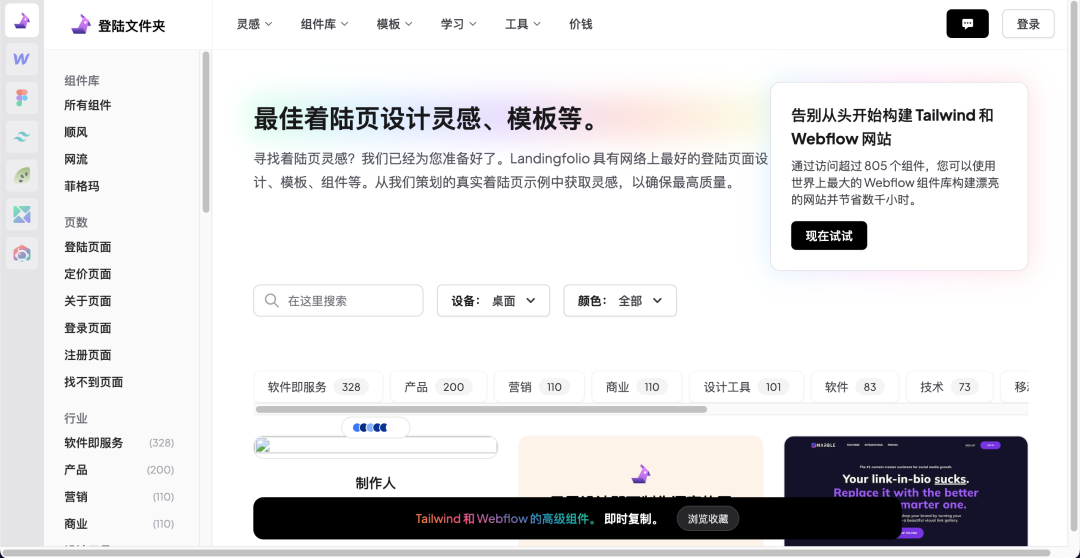
Task: Expand the 灵感 navigation menu
Action: tap(254, 24)
